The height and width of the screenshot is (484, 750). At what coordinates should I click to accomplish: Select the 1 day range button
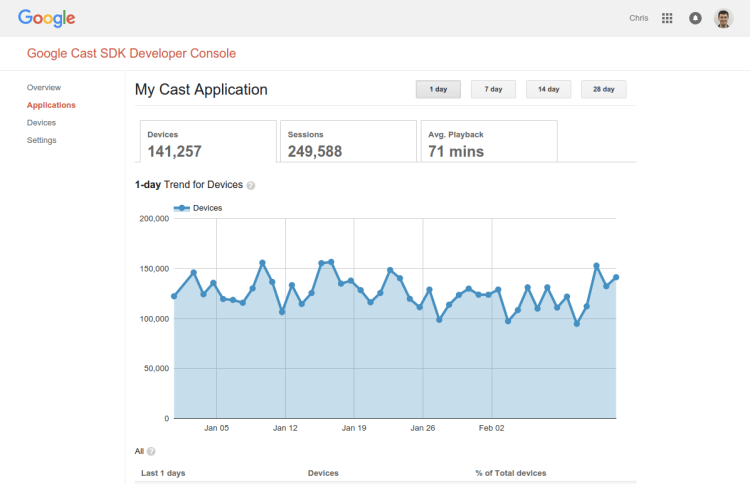click(x=438, y=89)
